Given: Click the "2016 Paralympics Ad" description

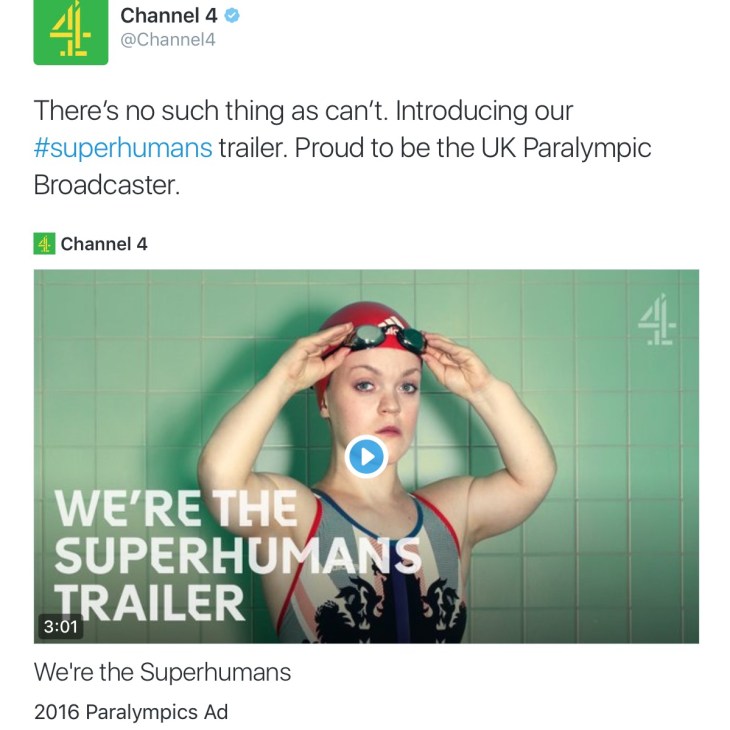Looking at the screenshot, I should [x=130, y=712].
